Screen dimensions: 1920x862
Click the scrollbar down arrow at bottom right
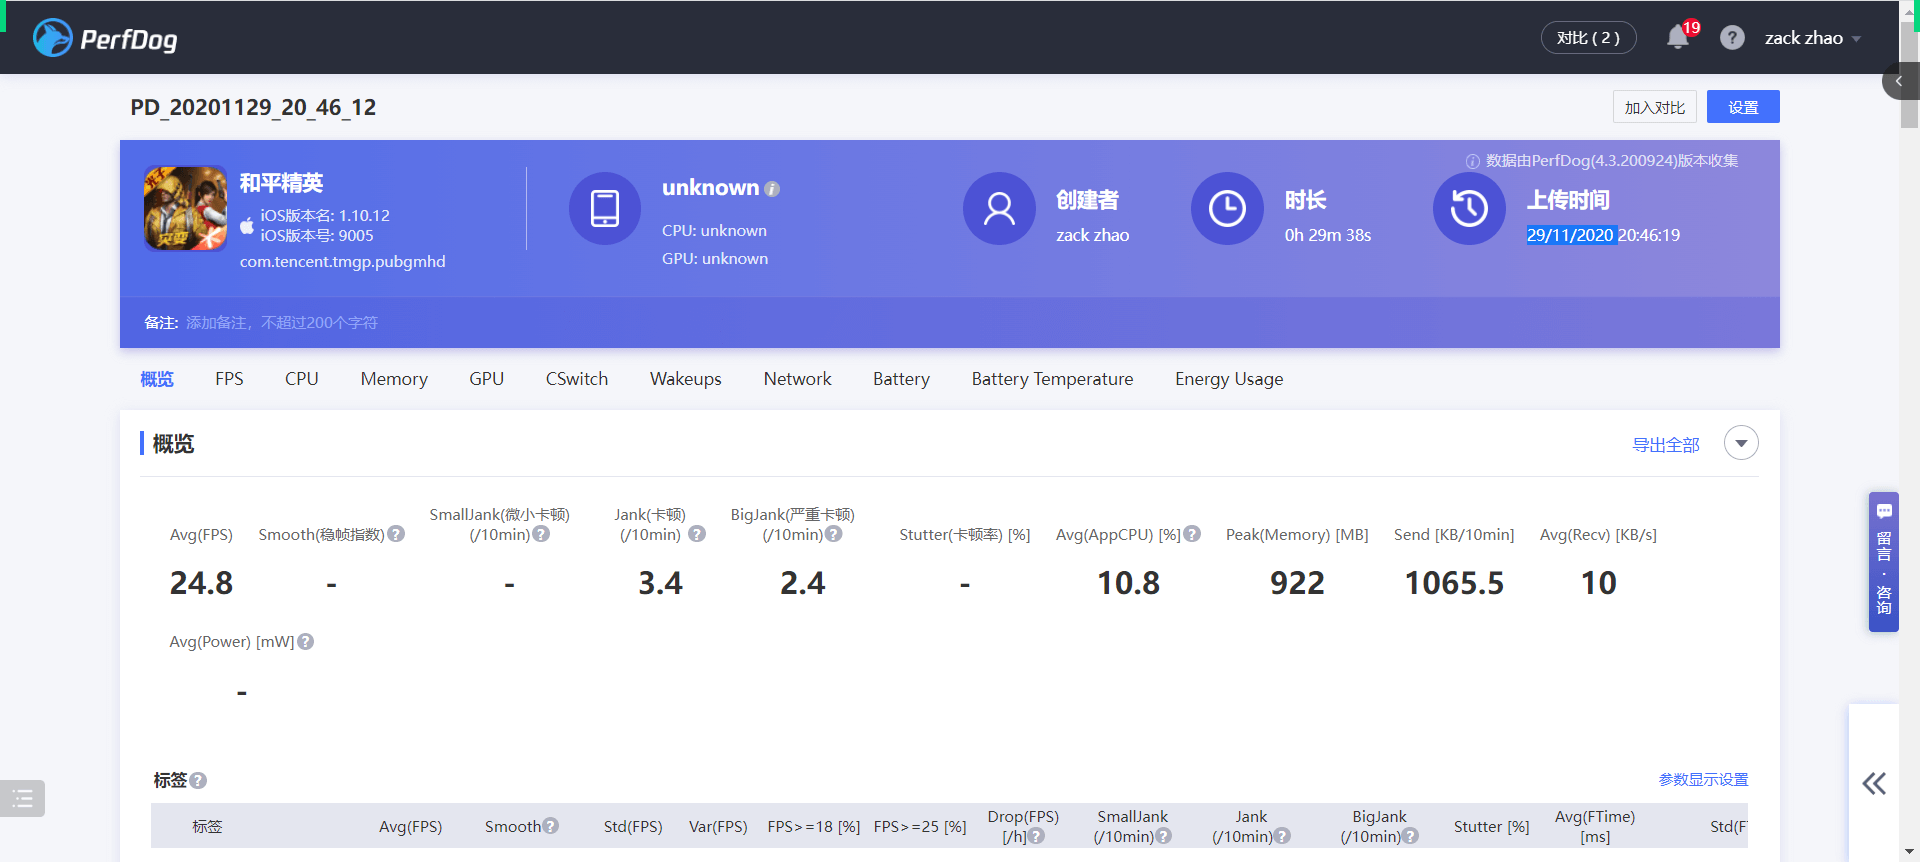click(1909, 852)
